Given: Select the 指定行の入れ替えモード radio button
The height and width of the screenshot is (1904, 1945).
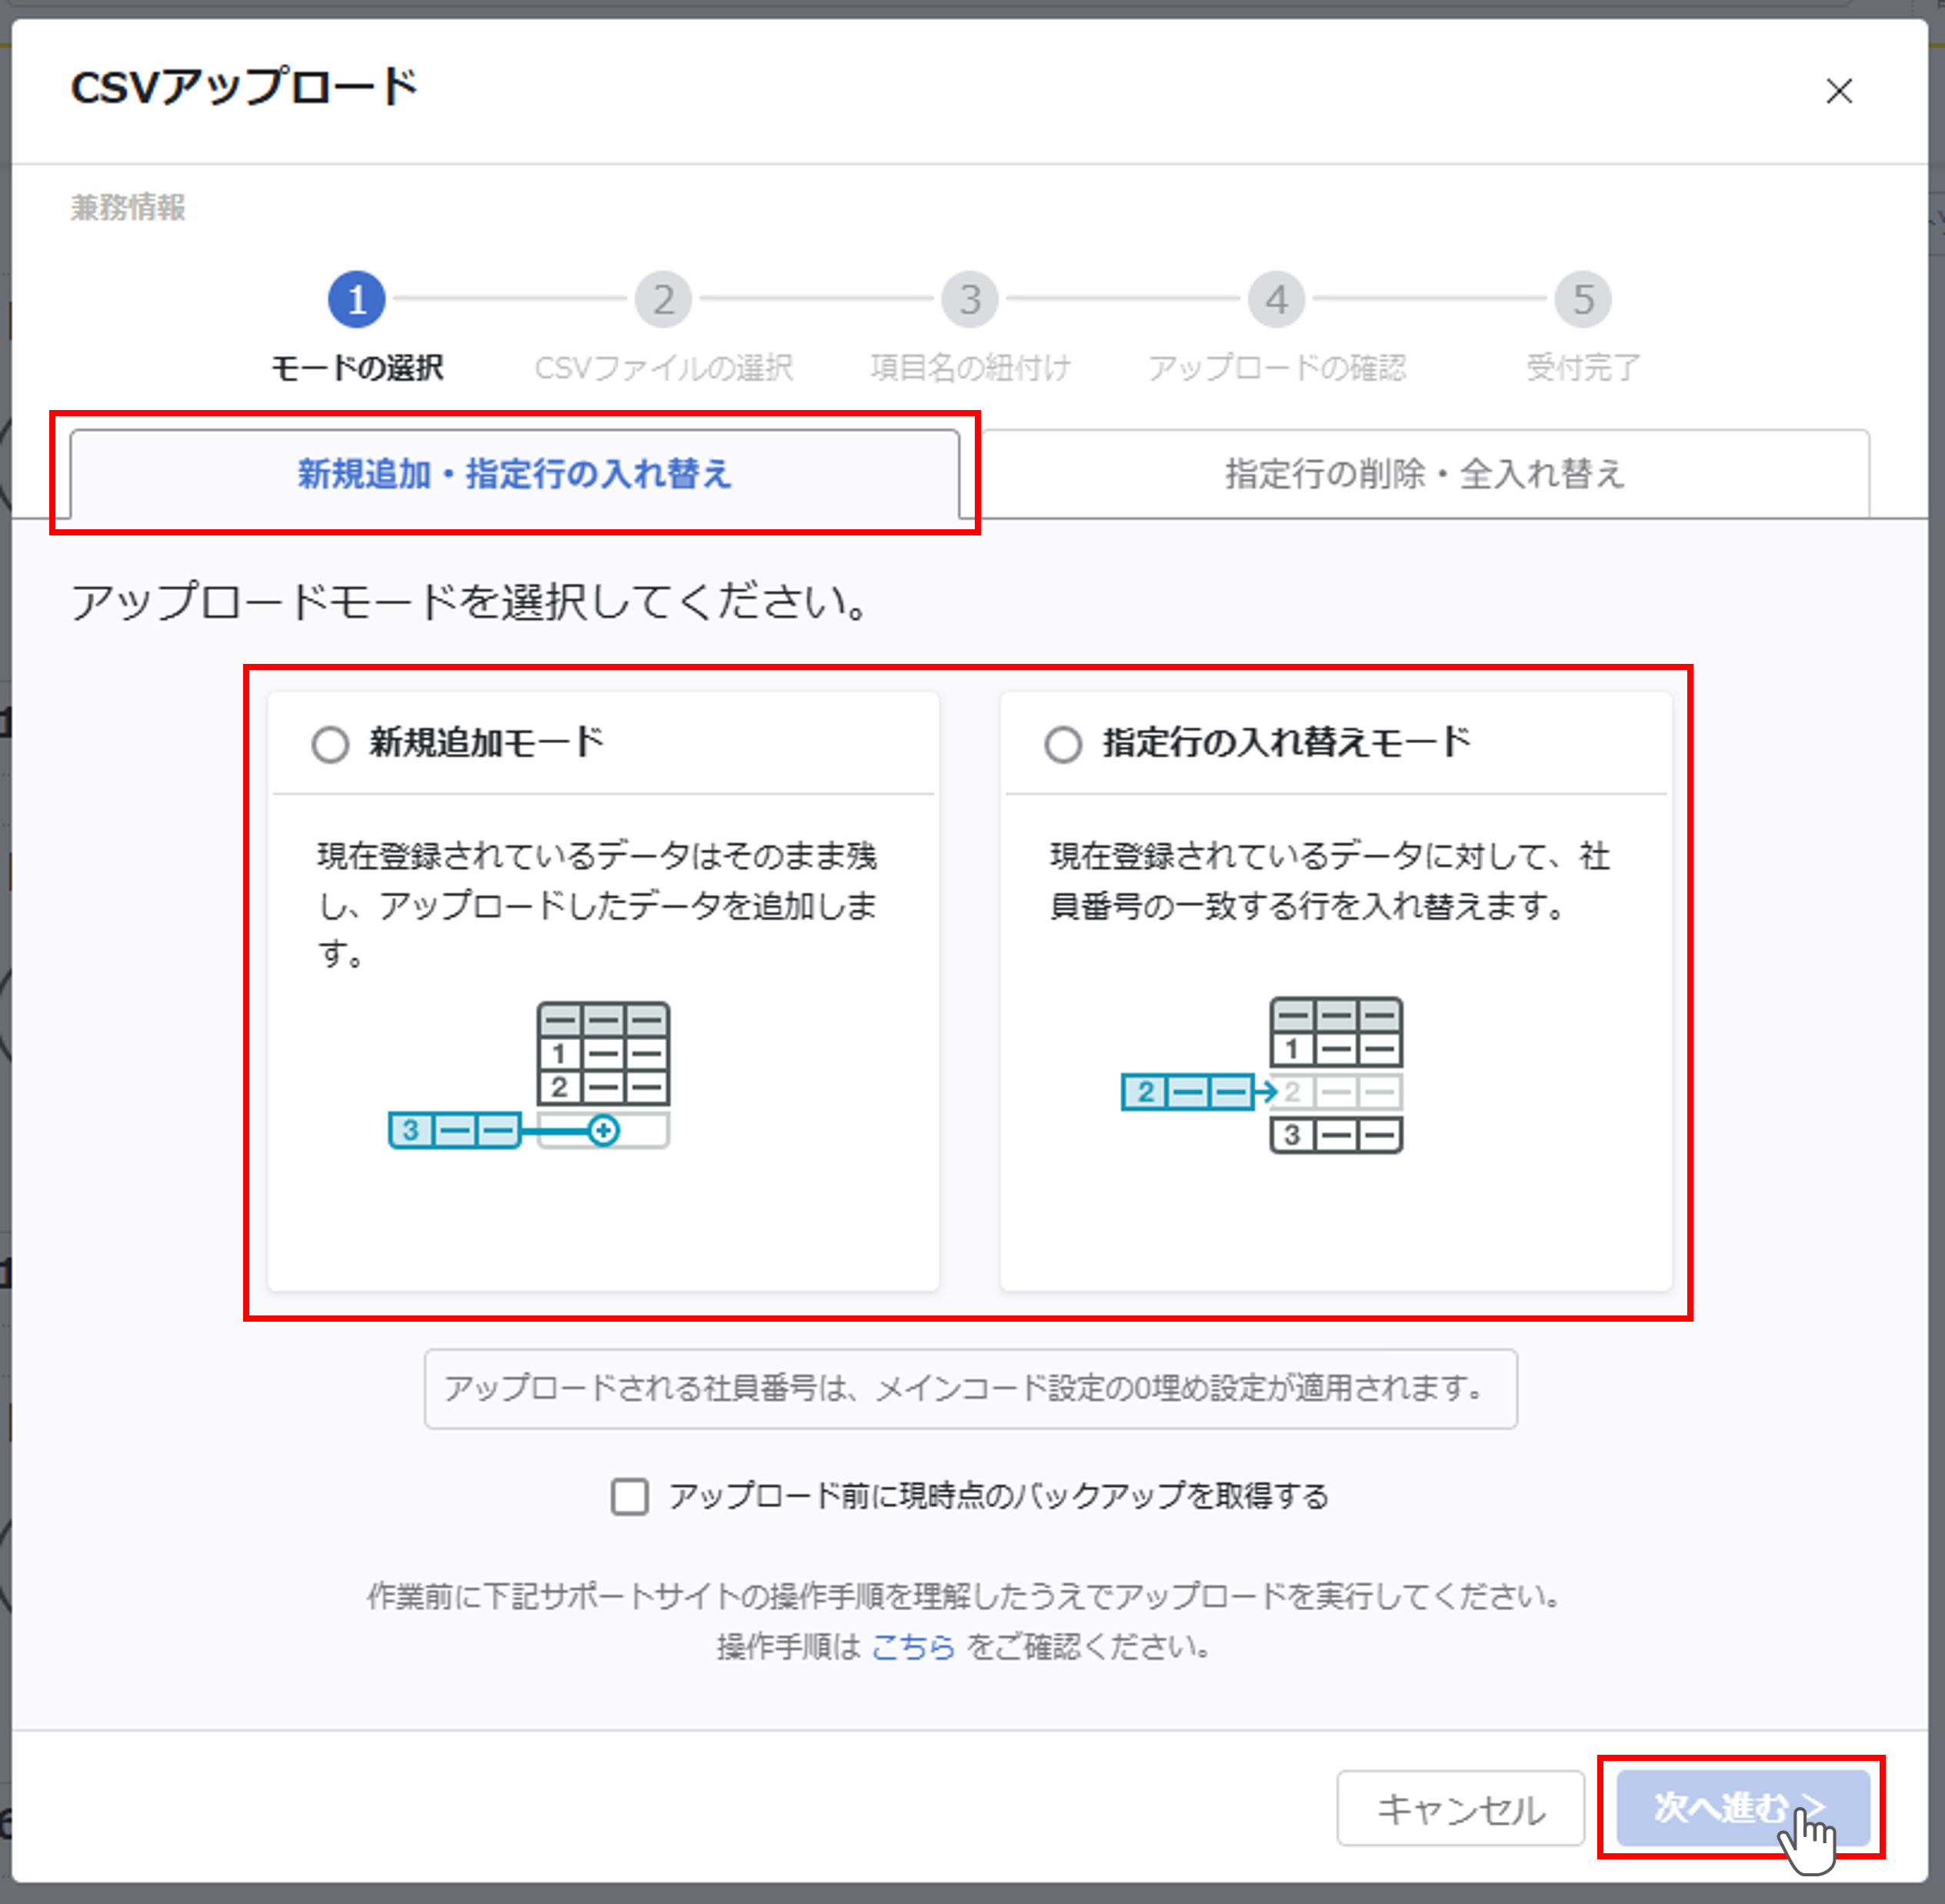Looking at the screenshot, I should (1062, 744).
